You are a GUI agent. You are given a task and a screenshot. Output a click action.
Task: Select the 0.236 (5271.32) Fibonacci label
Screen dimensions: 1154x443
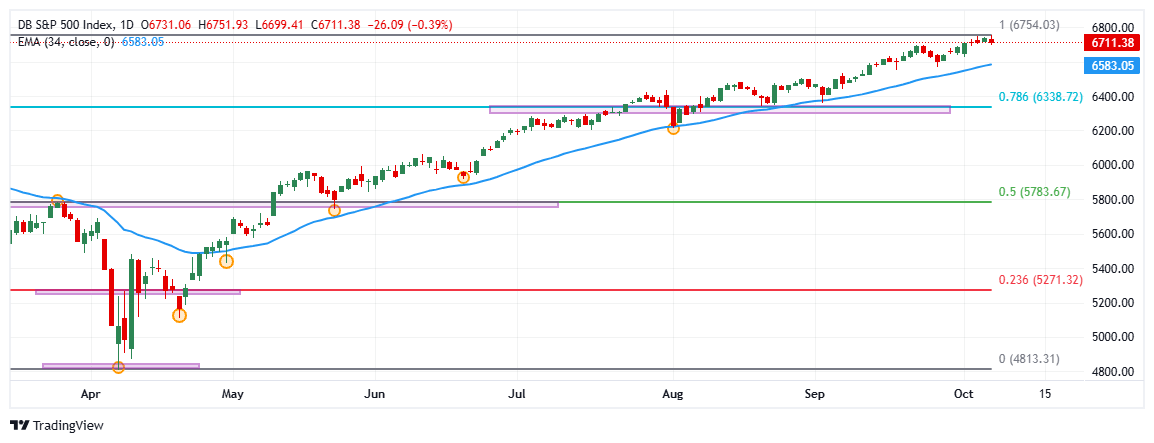point(1040,280)
